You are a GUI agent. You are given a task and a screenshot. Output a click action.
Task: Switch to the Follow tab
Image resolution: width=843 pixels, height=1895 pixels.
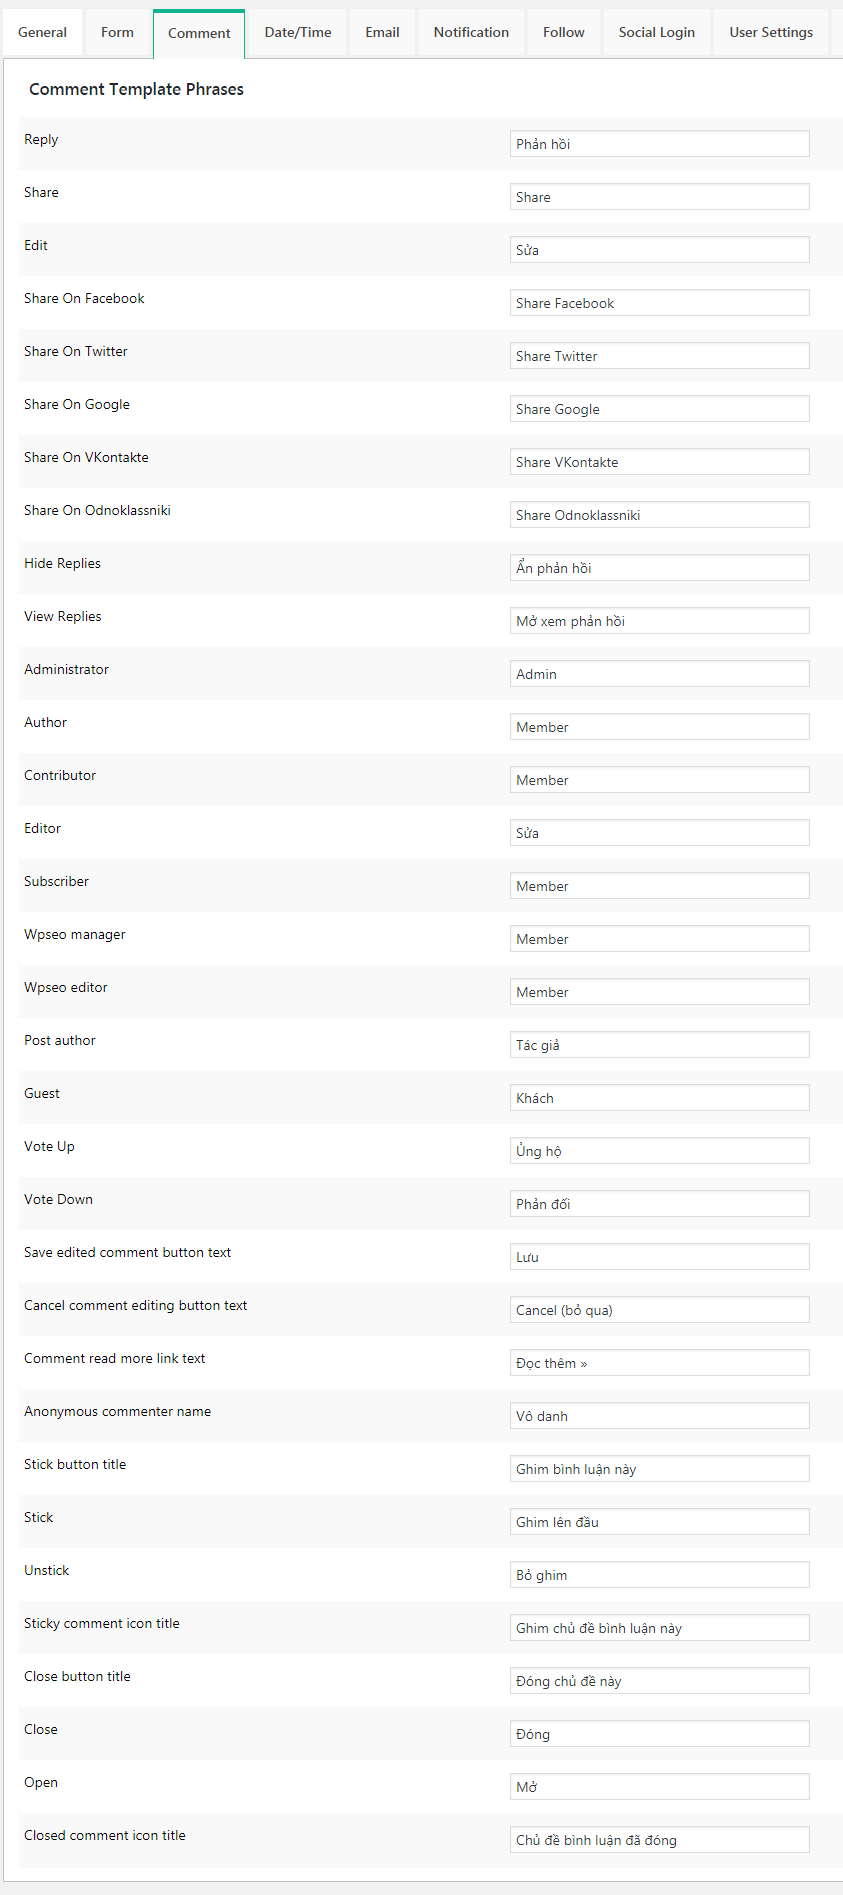point(564,32)
